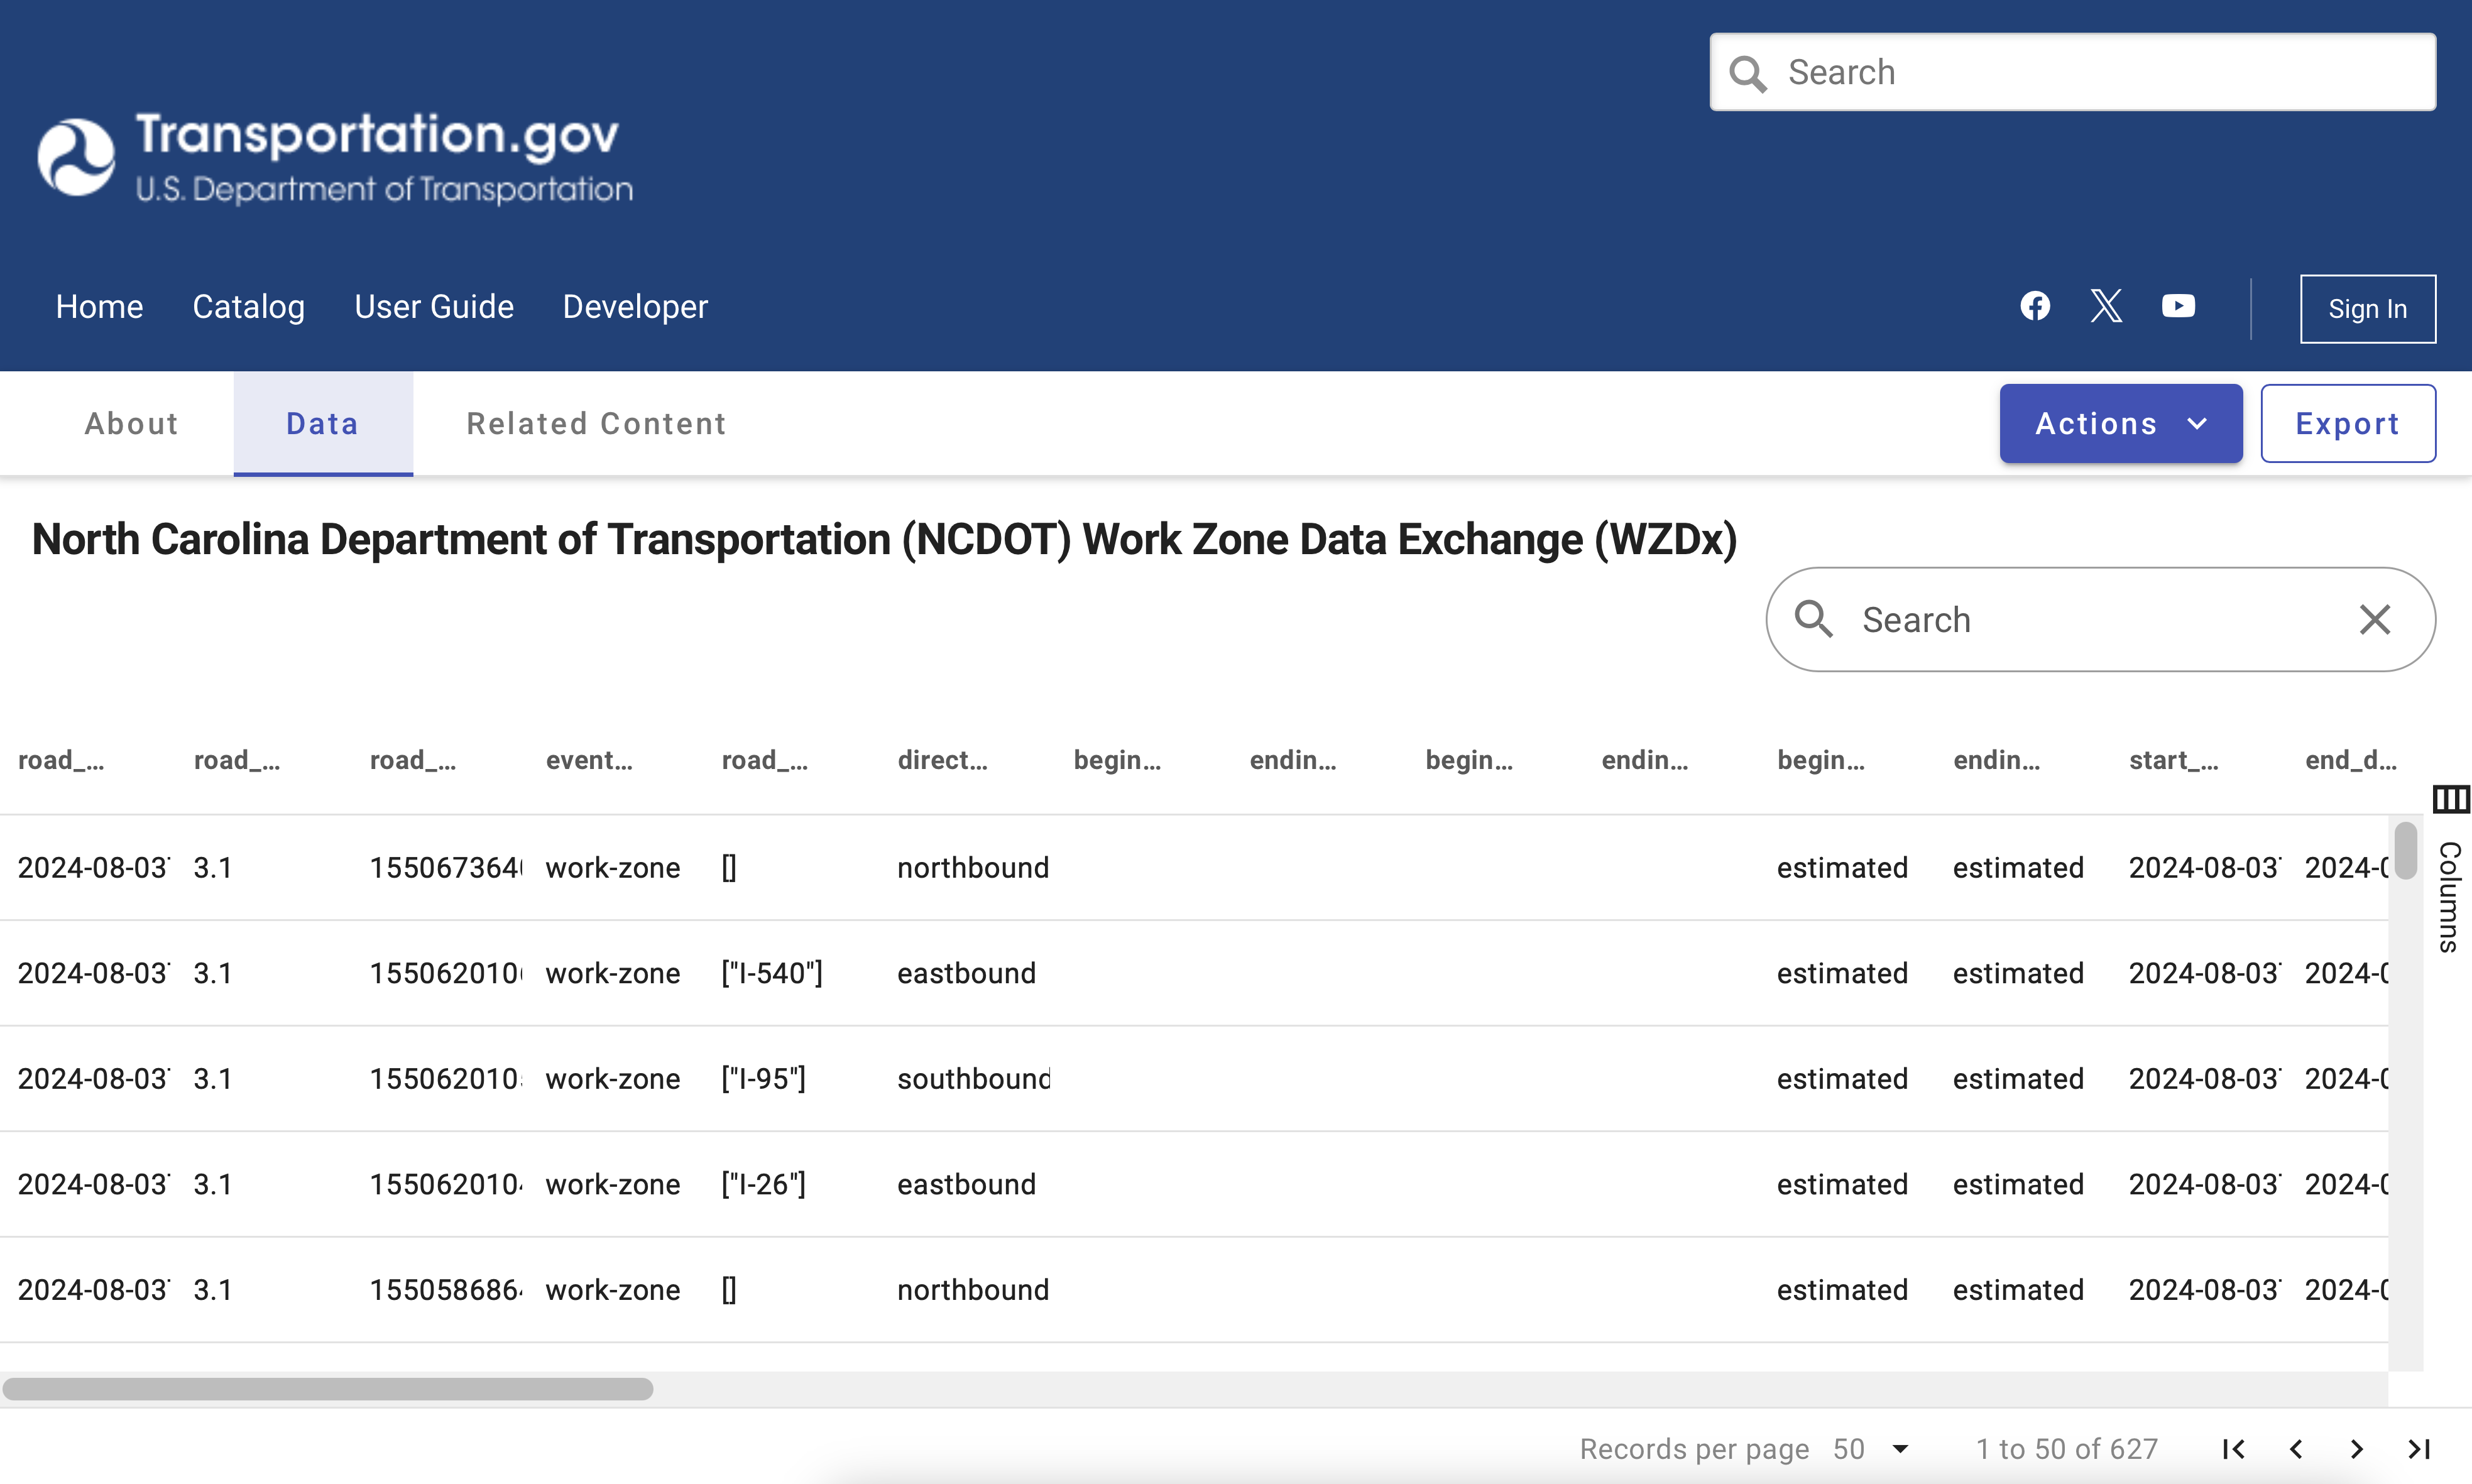
Task: Clear the dataset search with X icon
Action: 2375,620
